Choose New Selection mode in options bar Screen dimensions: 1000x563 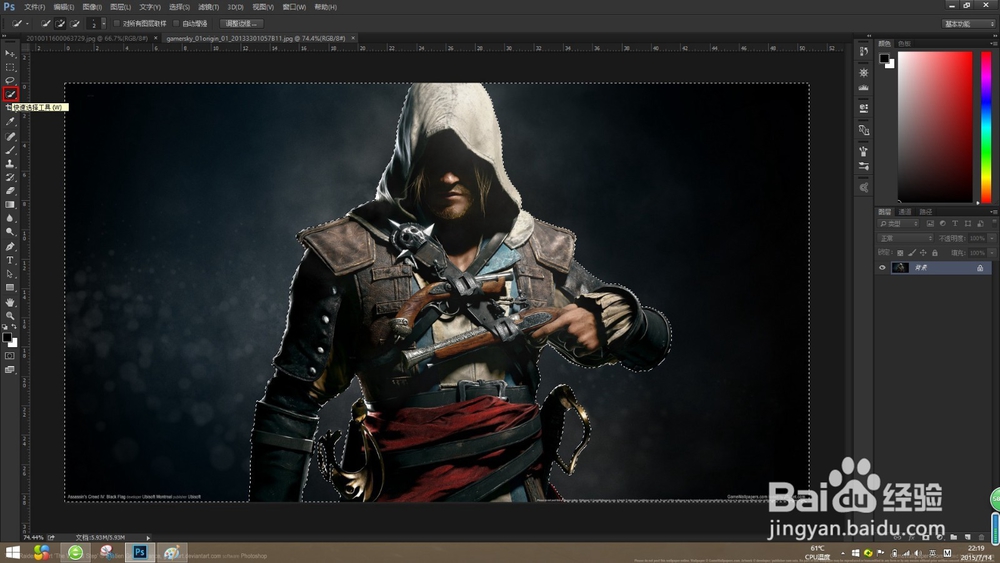click(45, 24)
